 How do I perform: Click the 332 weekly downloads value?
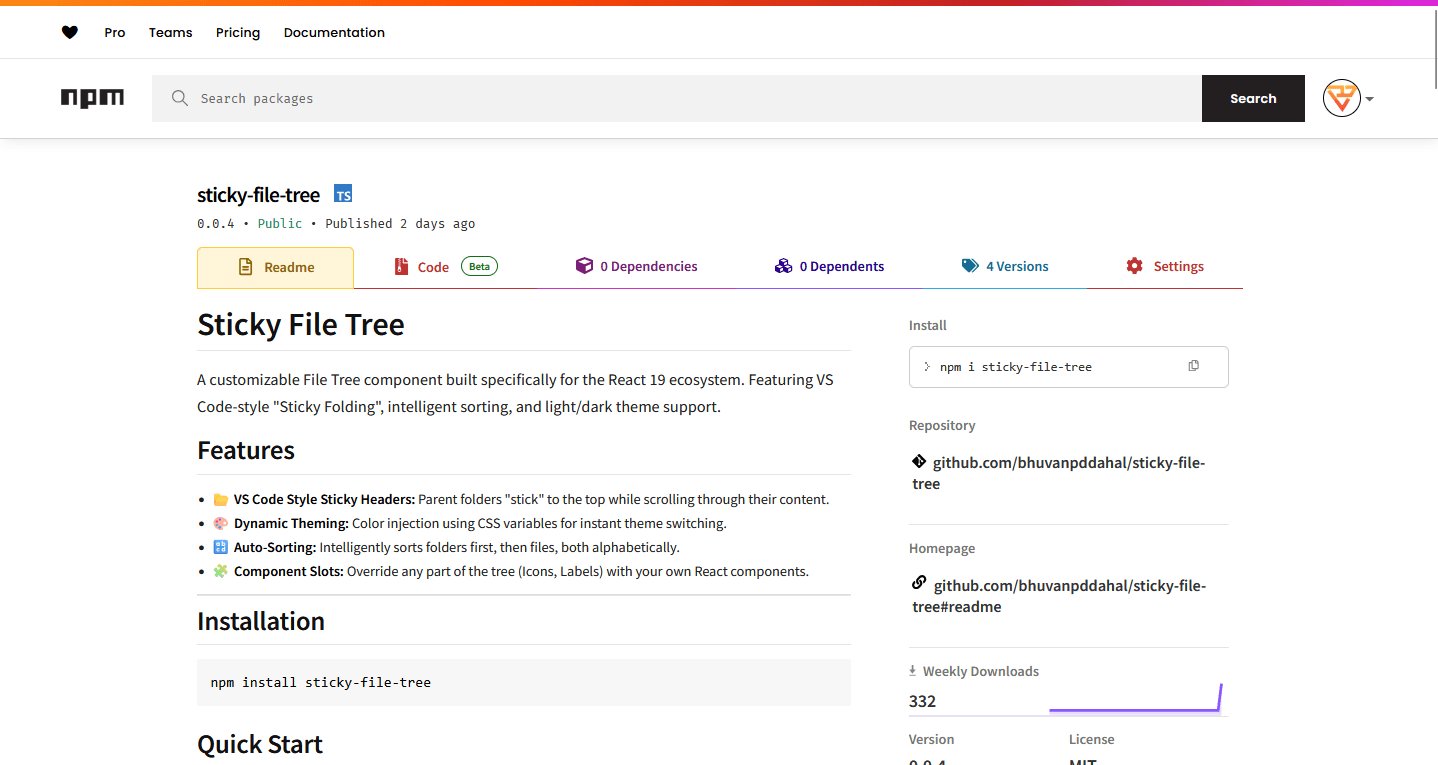[x=922, y=701]
